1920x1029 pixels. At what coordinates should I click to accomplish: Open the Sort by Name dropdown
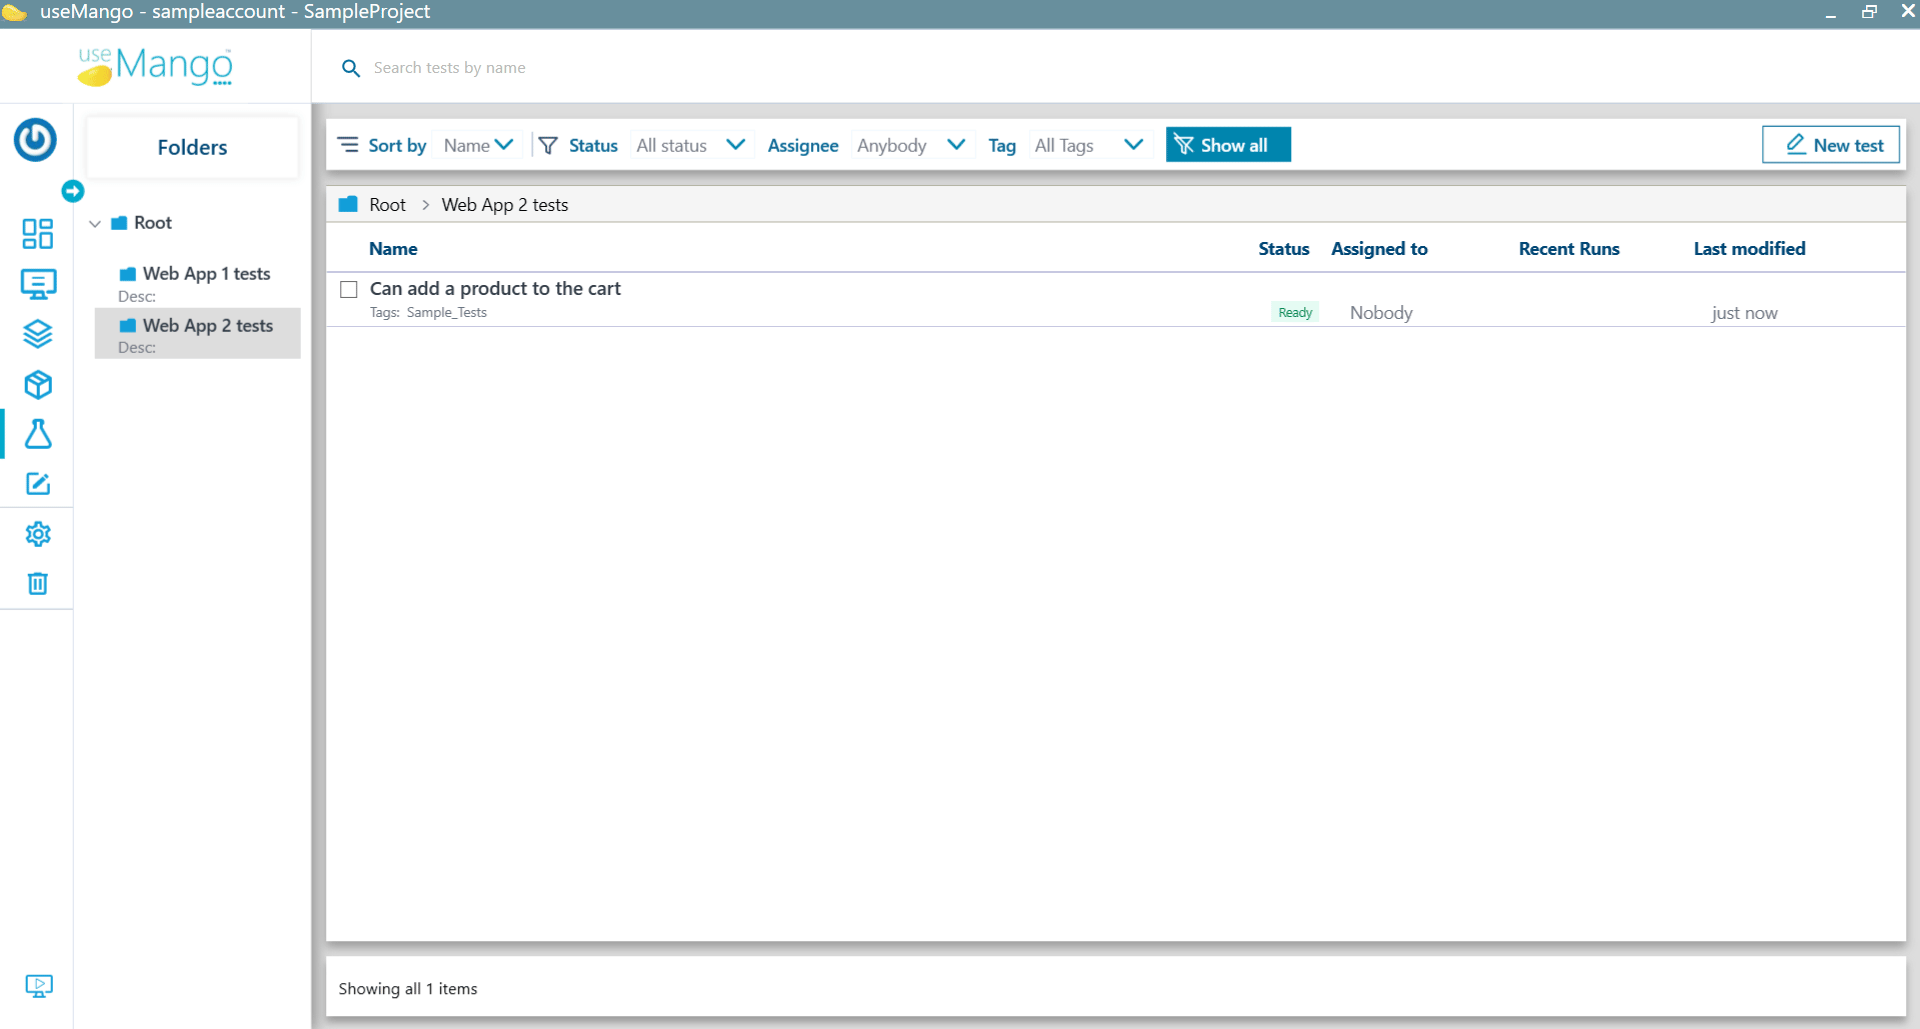point(478,146)
